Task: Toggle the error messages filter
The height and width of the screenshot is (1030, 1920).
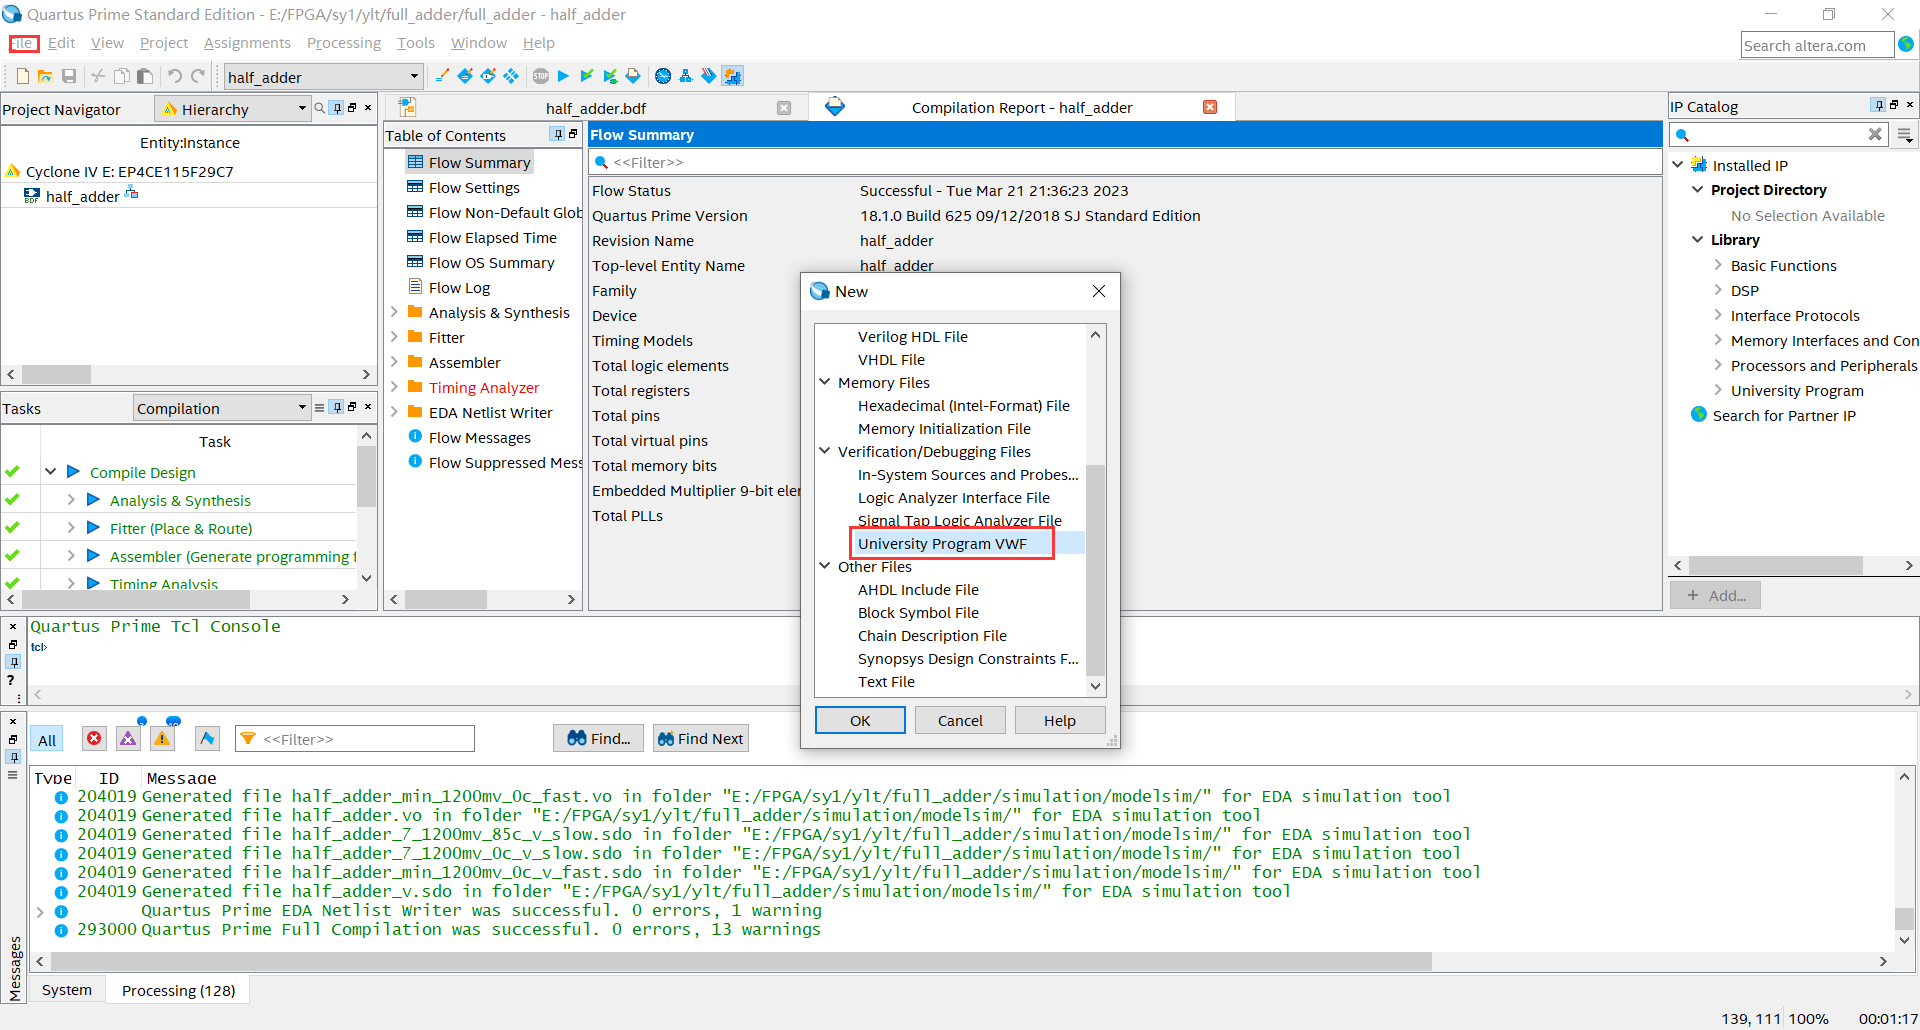Action: tap(94, 738)
